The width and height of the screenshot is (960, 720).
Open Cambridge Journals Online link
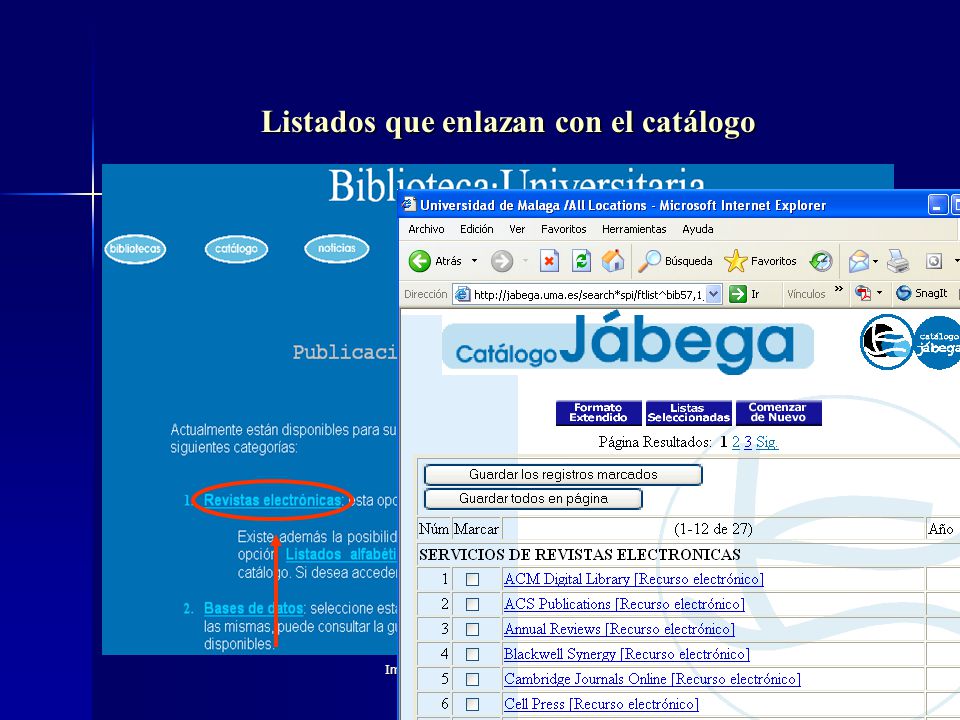pyautogui.click(x=652, y=680)
